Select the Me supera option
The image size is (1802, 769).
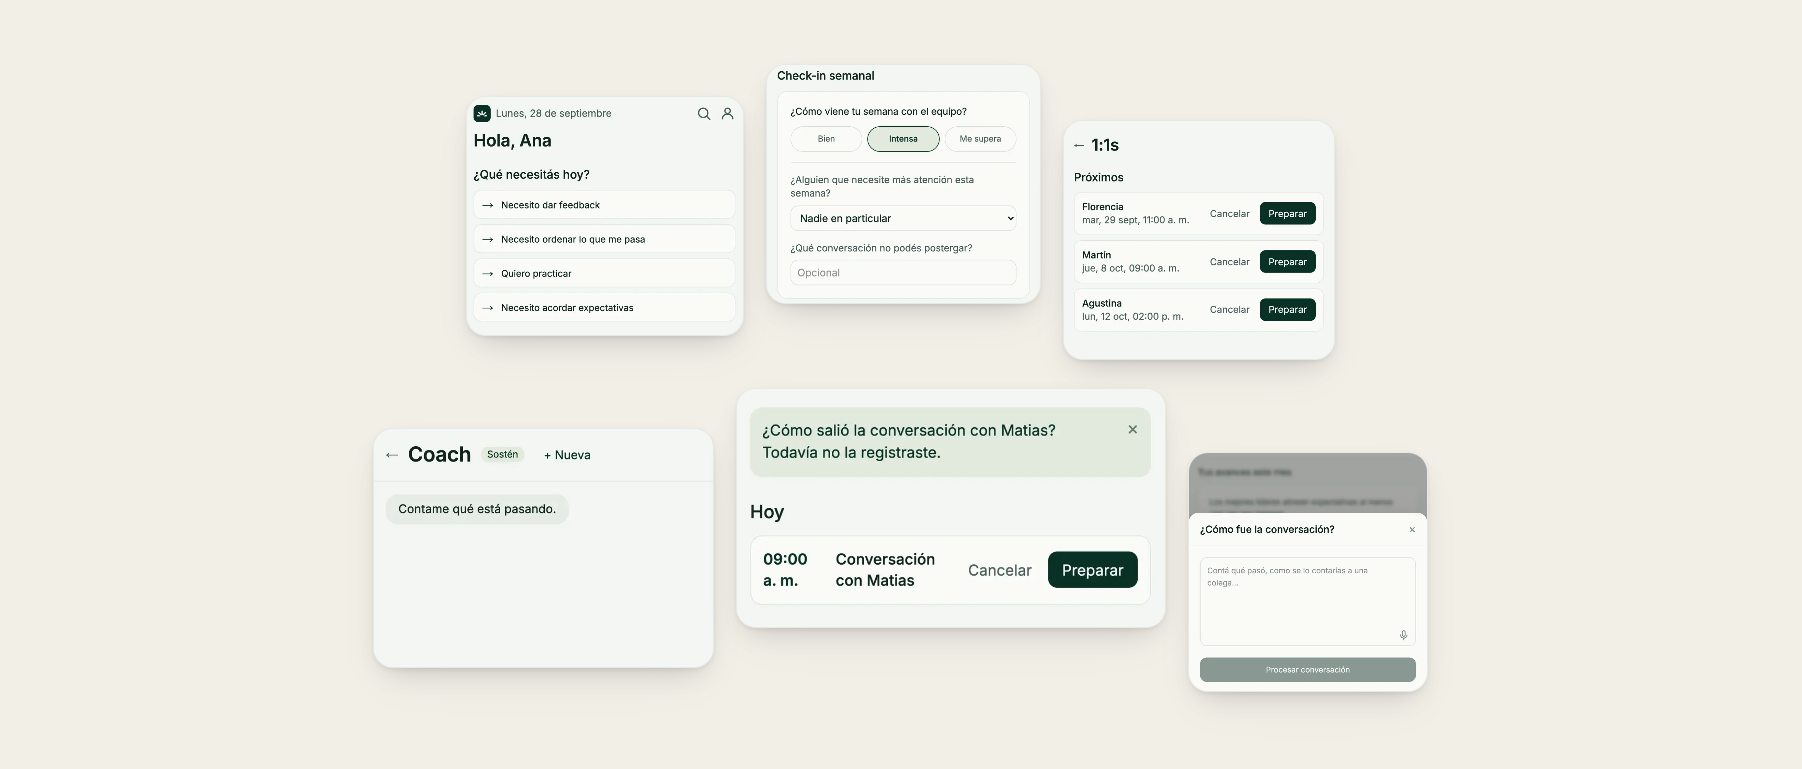(980, 139)
